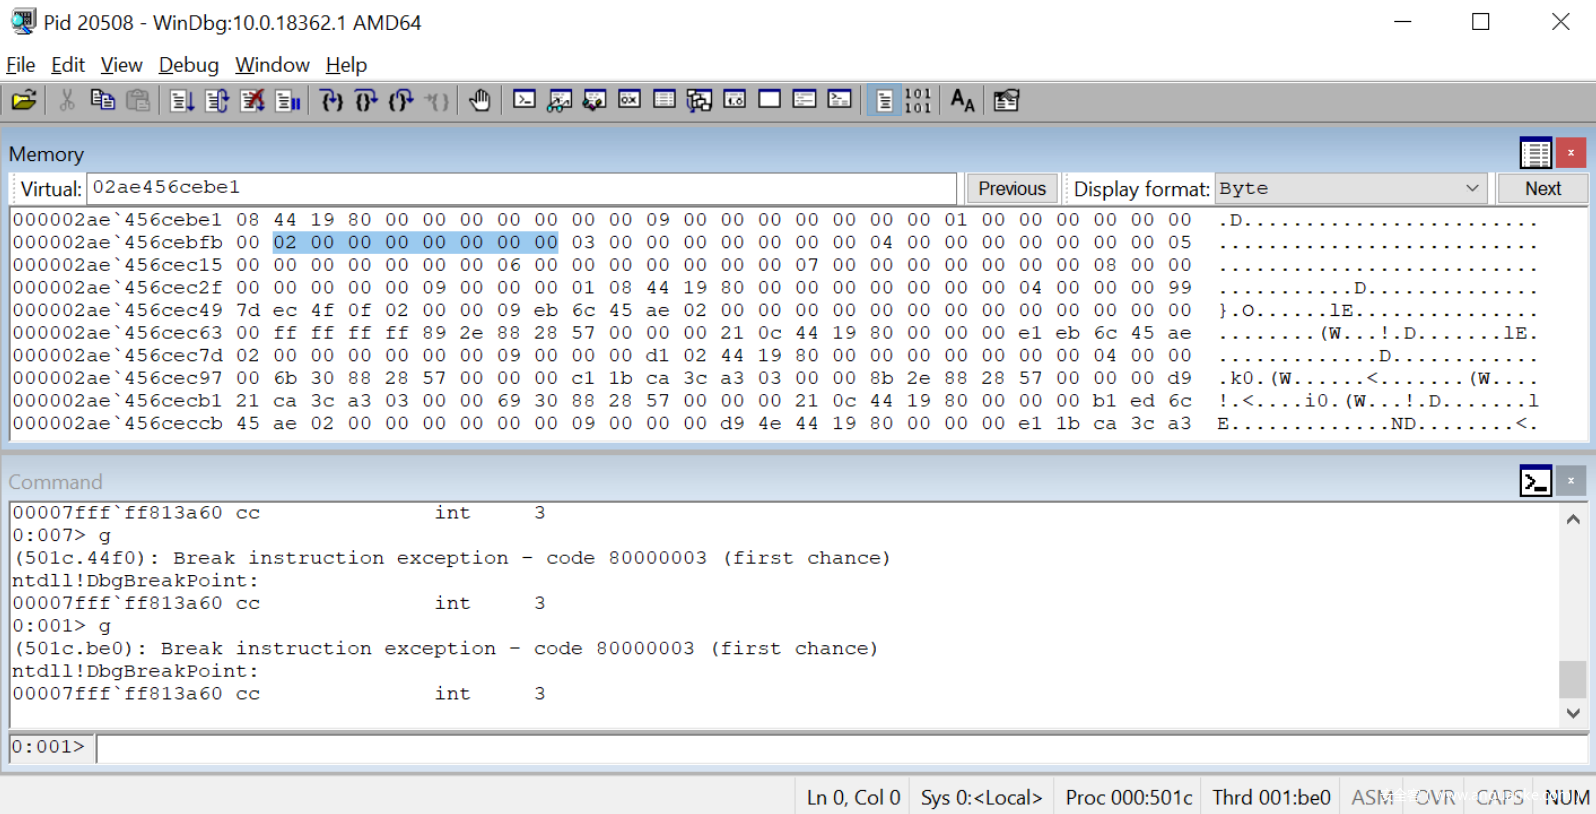Open the Font settings toolbar icon
The width and height of the screenshot is (1596, 814).
pyautogui.click(x=962, y=100)
